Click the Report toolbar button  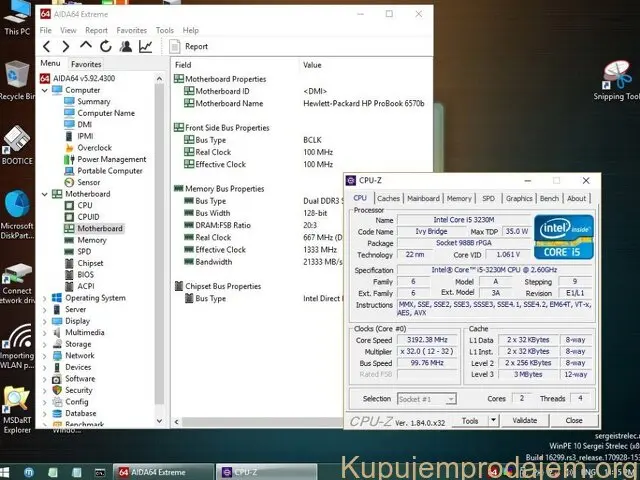coord(189,46)
